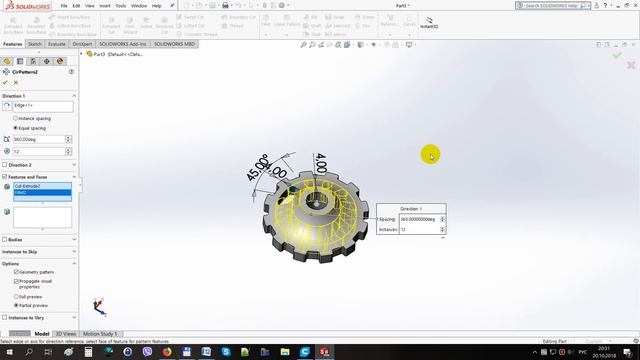Collapse the Direction 1 callout box chevron
640x360 pixels.
[443, 238]
